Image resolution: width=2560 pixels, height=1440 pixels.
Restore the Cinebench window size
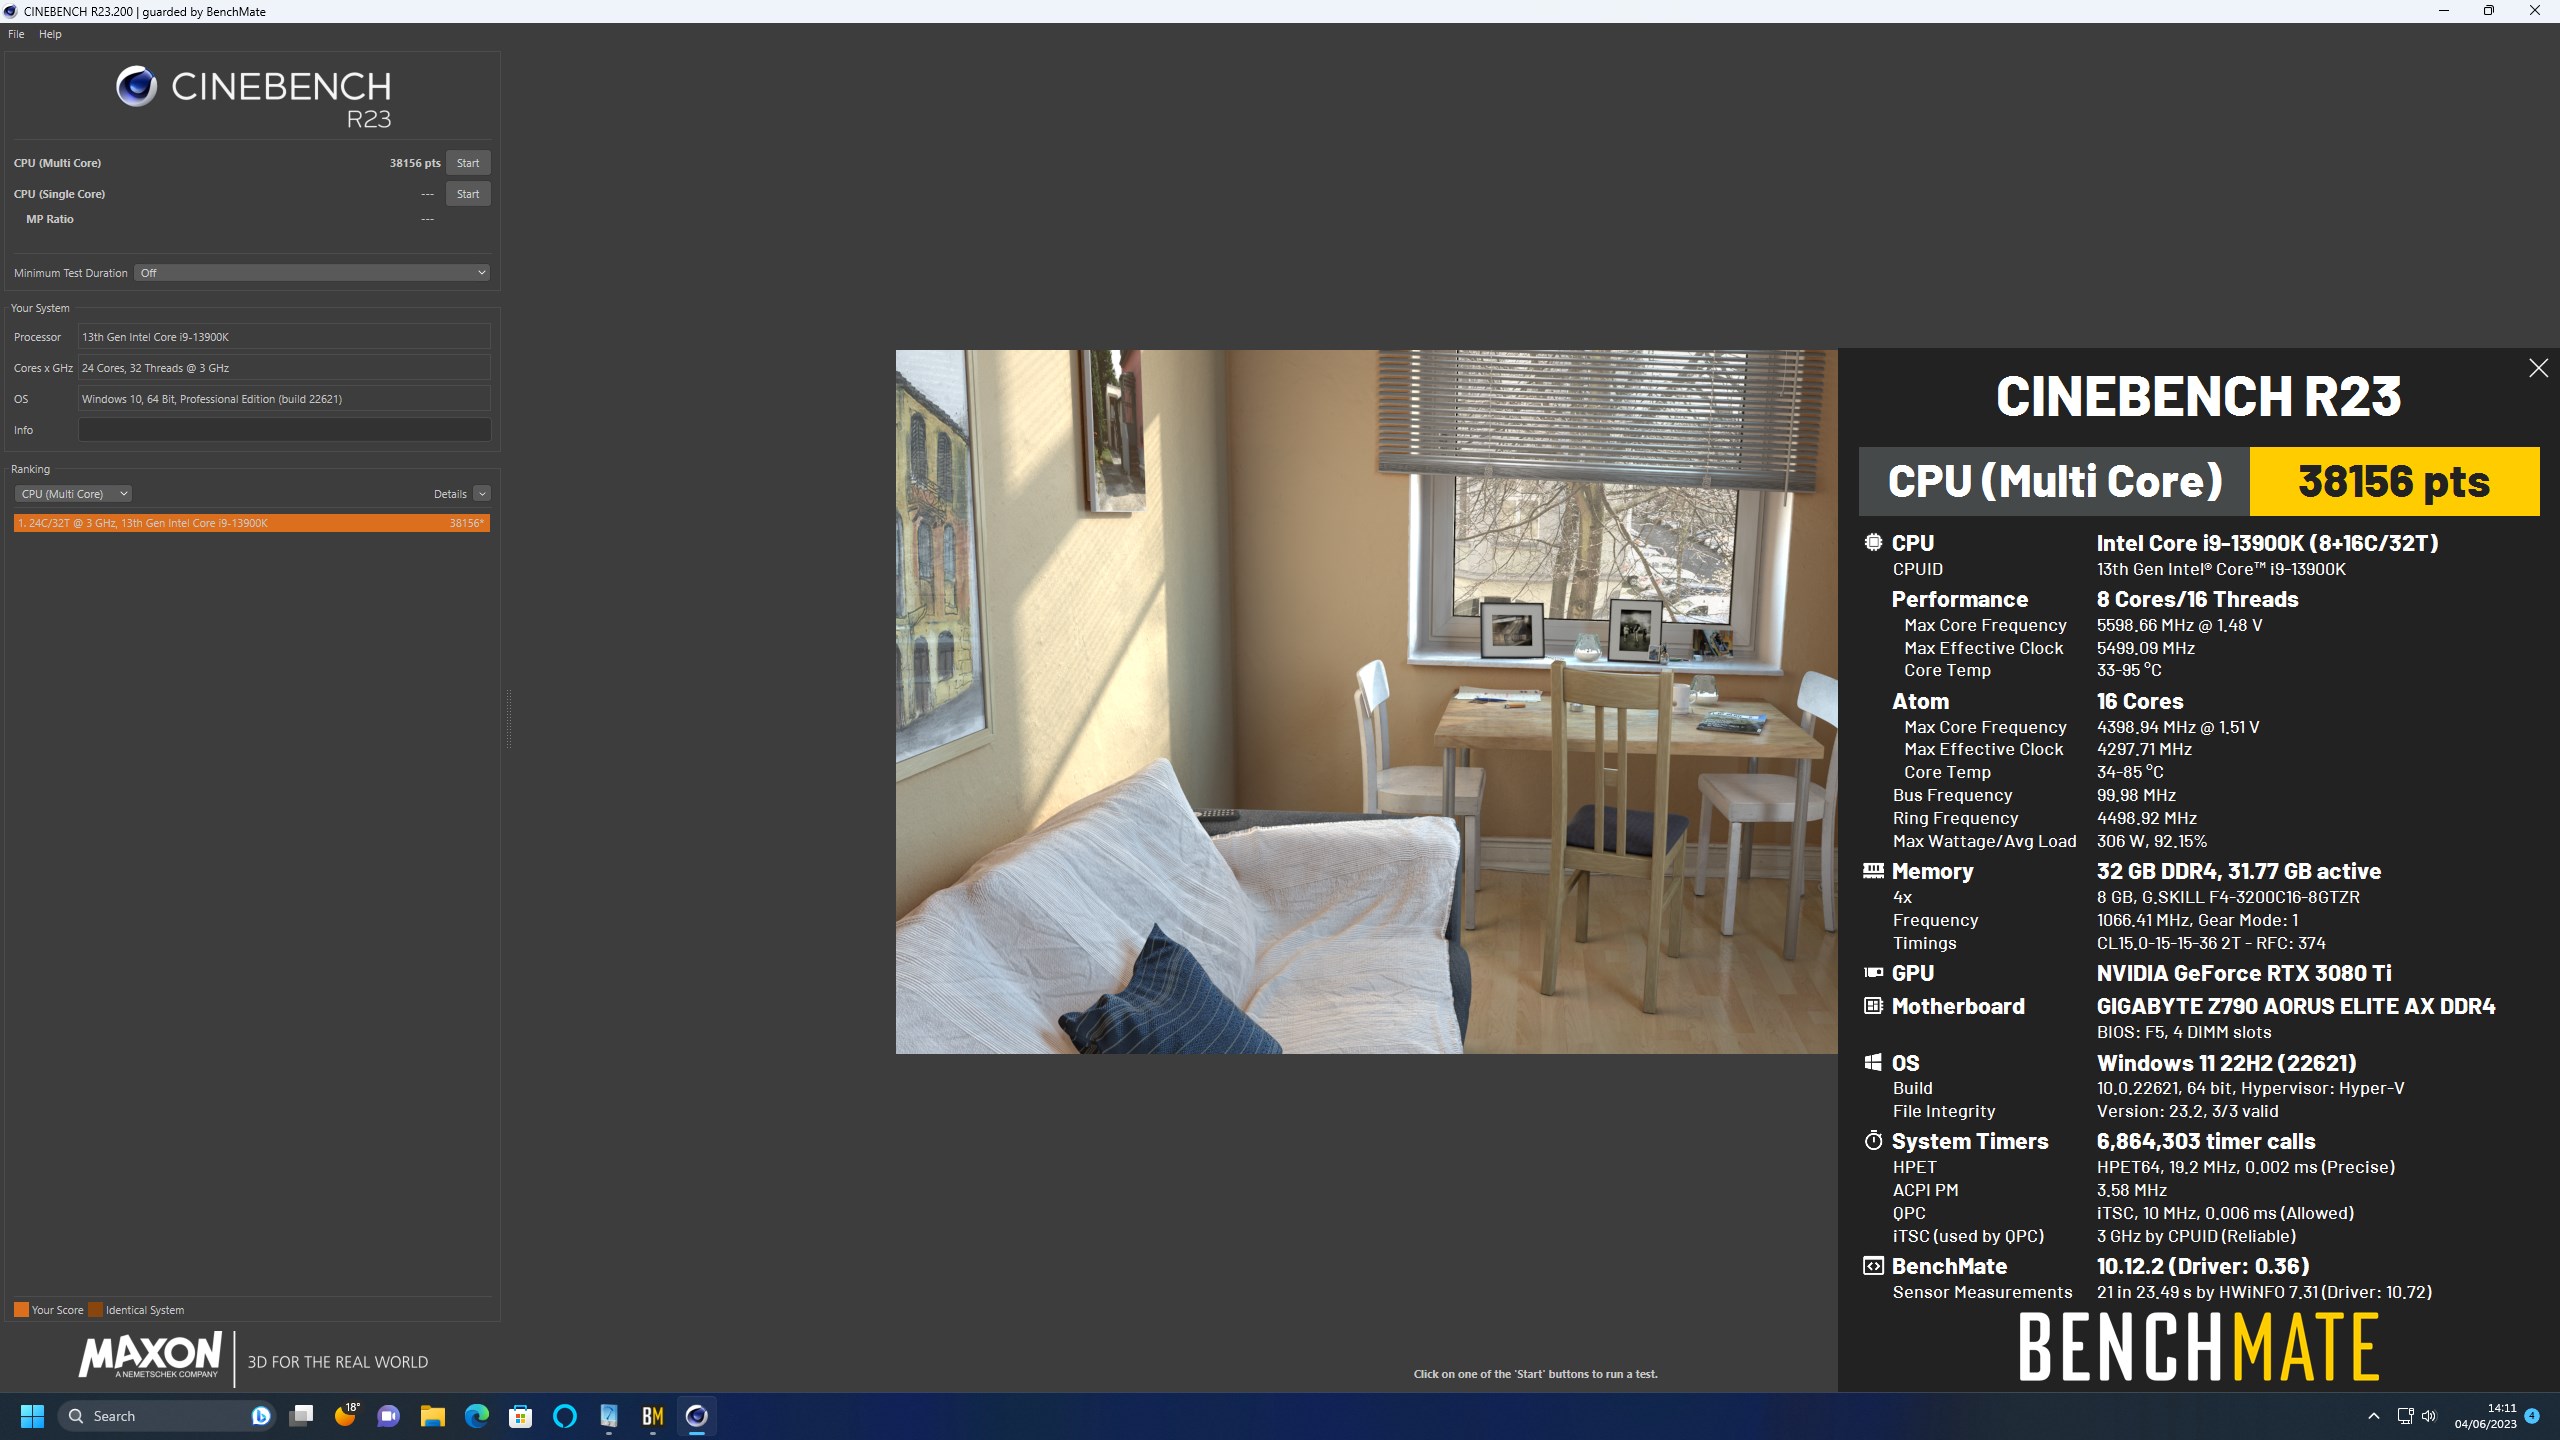coord(2488,11)
